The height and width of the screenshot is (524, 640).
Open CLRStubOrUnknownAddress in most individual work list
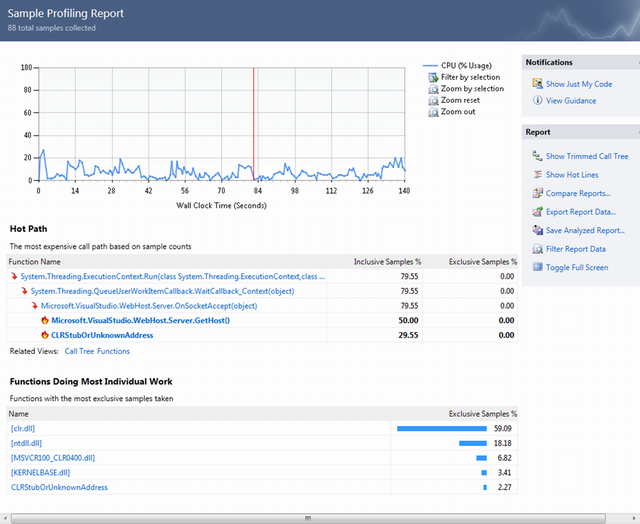[59, 487]
